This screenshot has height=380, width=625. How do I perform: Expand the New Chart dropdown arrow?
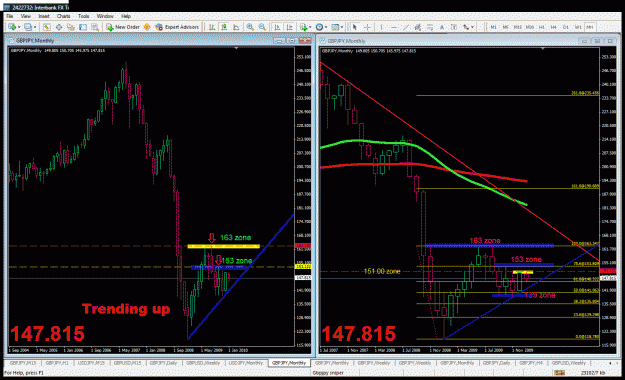click(19, 27)
